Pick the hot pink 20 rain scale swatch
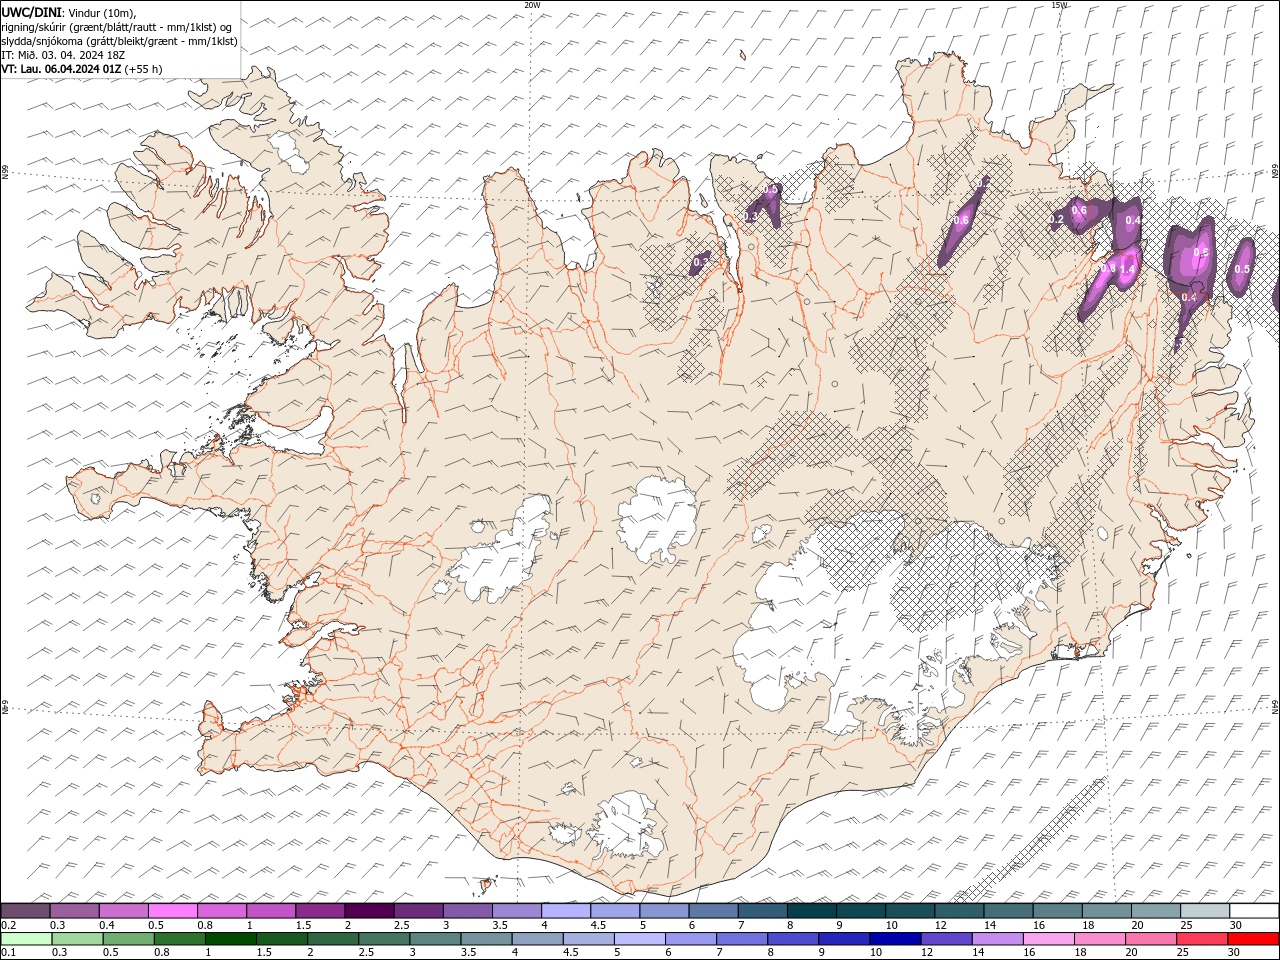The width and height of the screenshot is (1280, 960). (x=1150, y=939)
